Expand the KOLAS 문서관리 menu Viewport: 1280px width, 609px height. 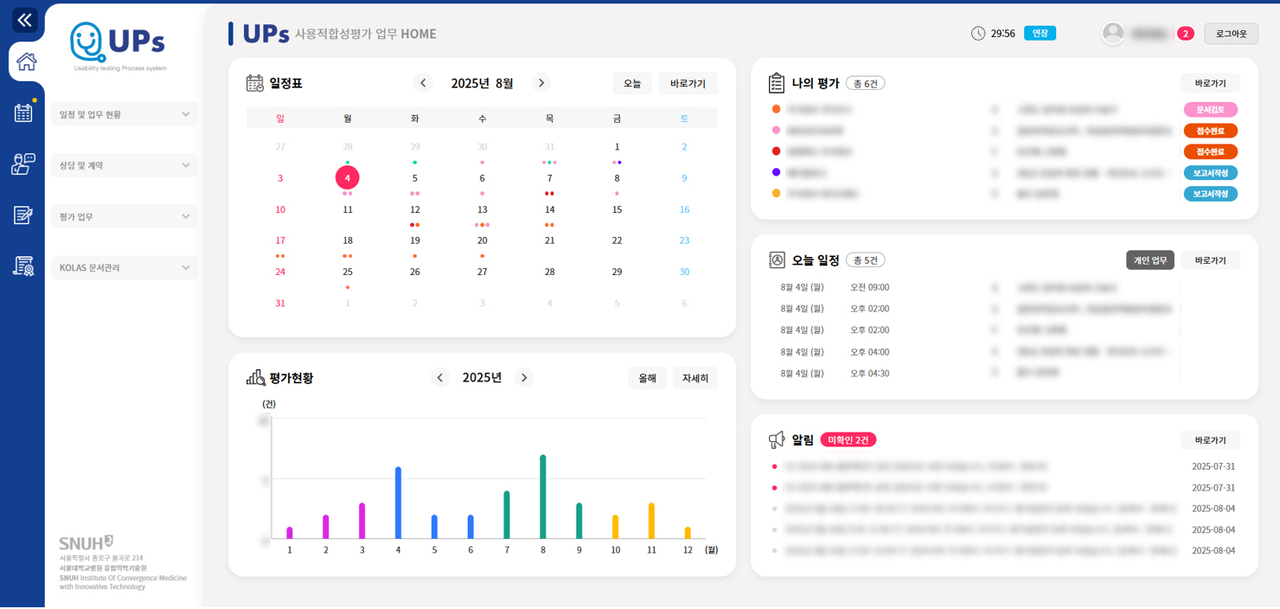(x=123, y=268)
